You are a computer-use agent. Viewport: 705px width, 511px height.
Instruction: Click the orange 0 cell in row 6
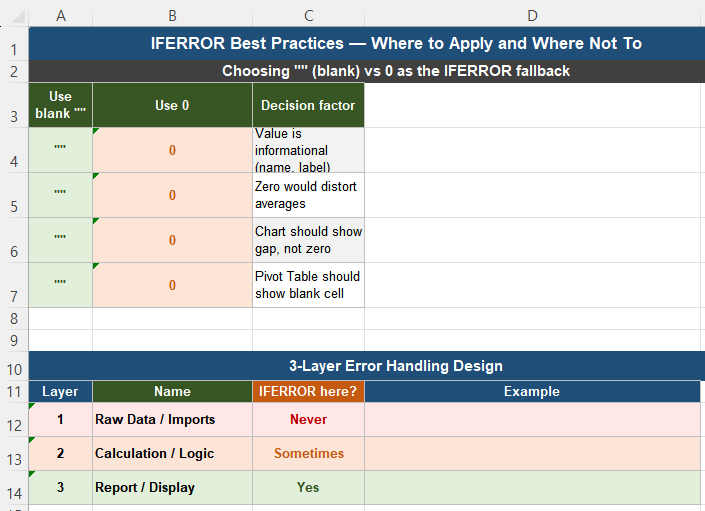[x=172, y=240]
